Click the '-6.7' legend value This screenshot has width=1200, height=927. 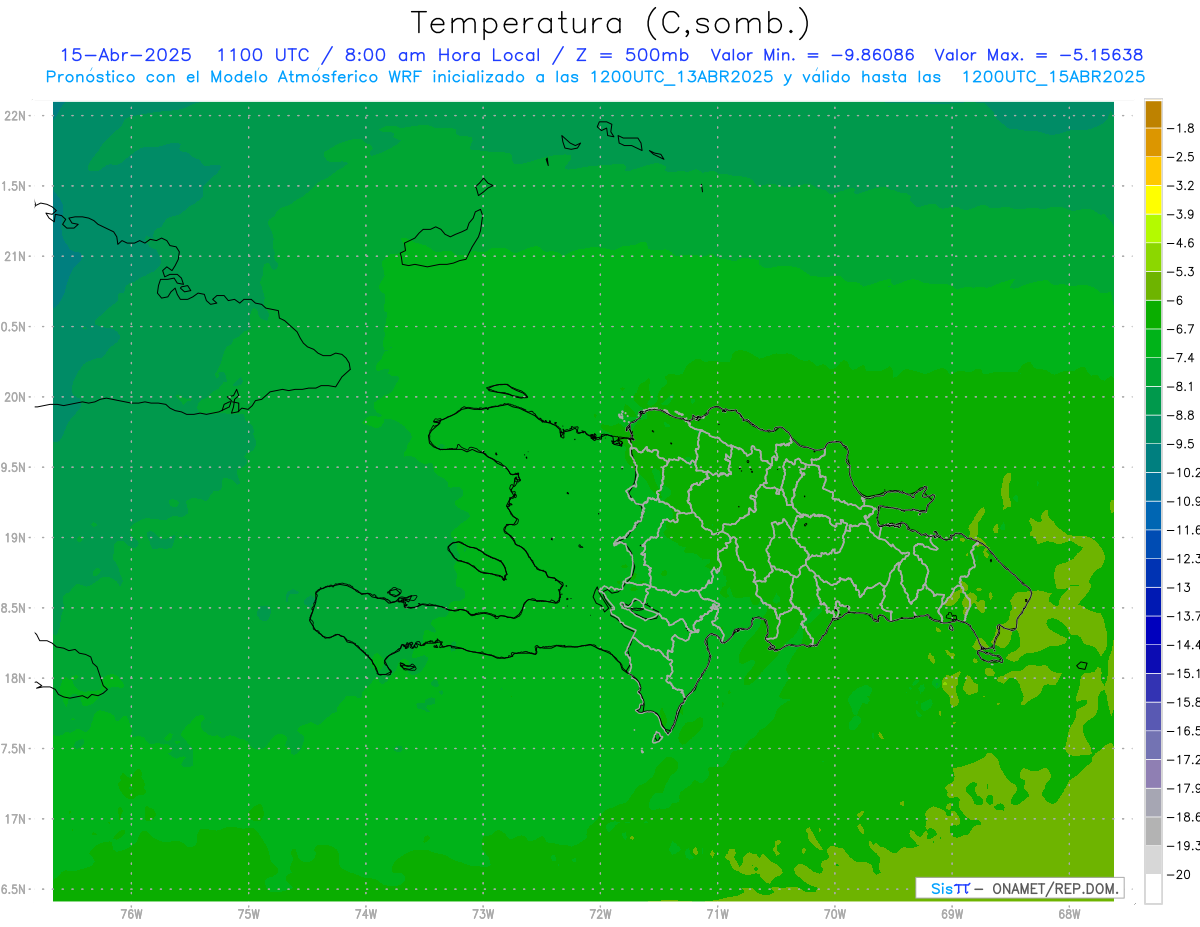tap(1181, 329)
